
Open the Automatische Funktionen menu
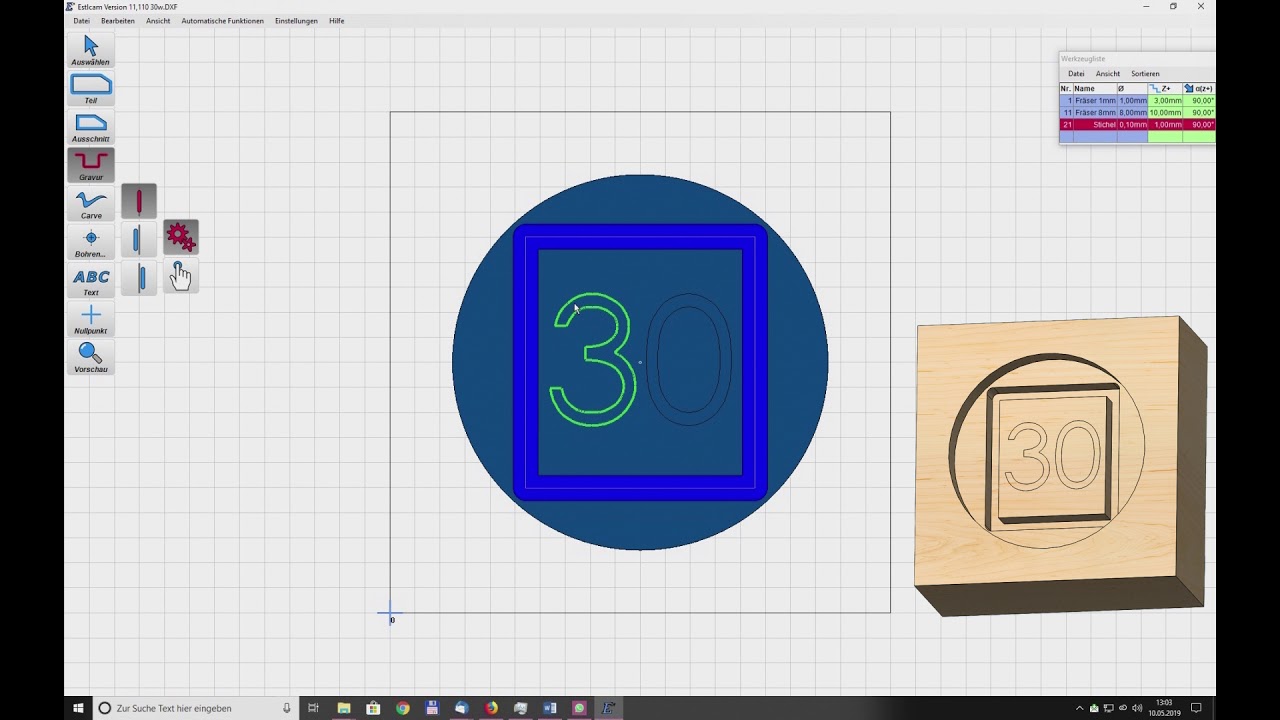coord(222,21)
